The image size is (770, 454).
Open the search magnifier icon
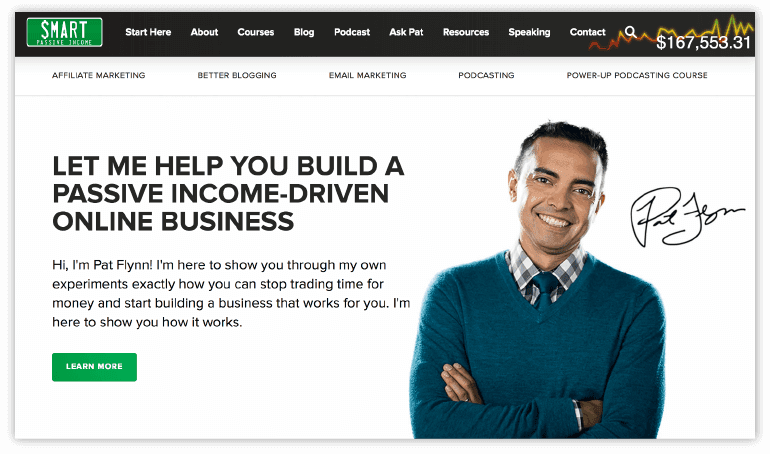point(631,32)
